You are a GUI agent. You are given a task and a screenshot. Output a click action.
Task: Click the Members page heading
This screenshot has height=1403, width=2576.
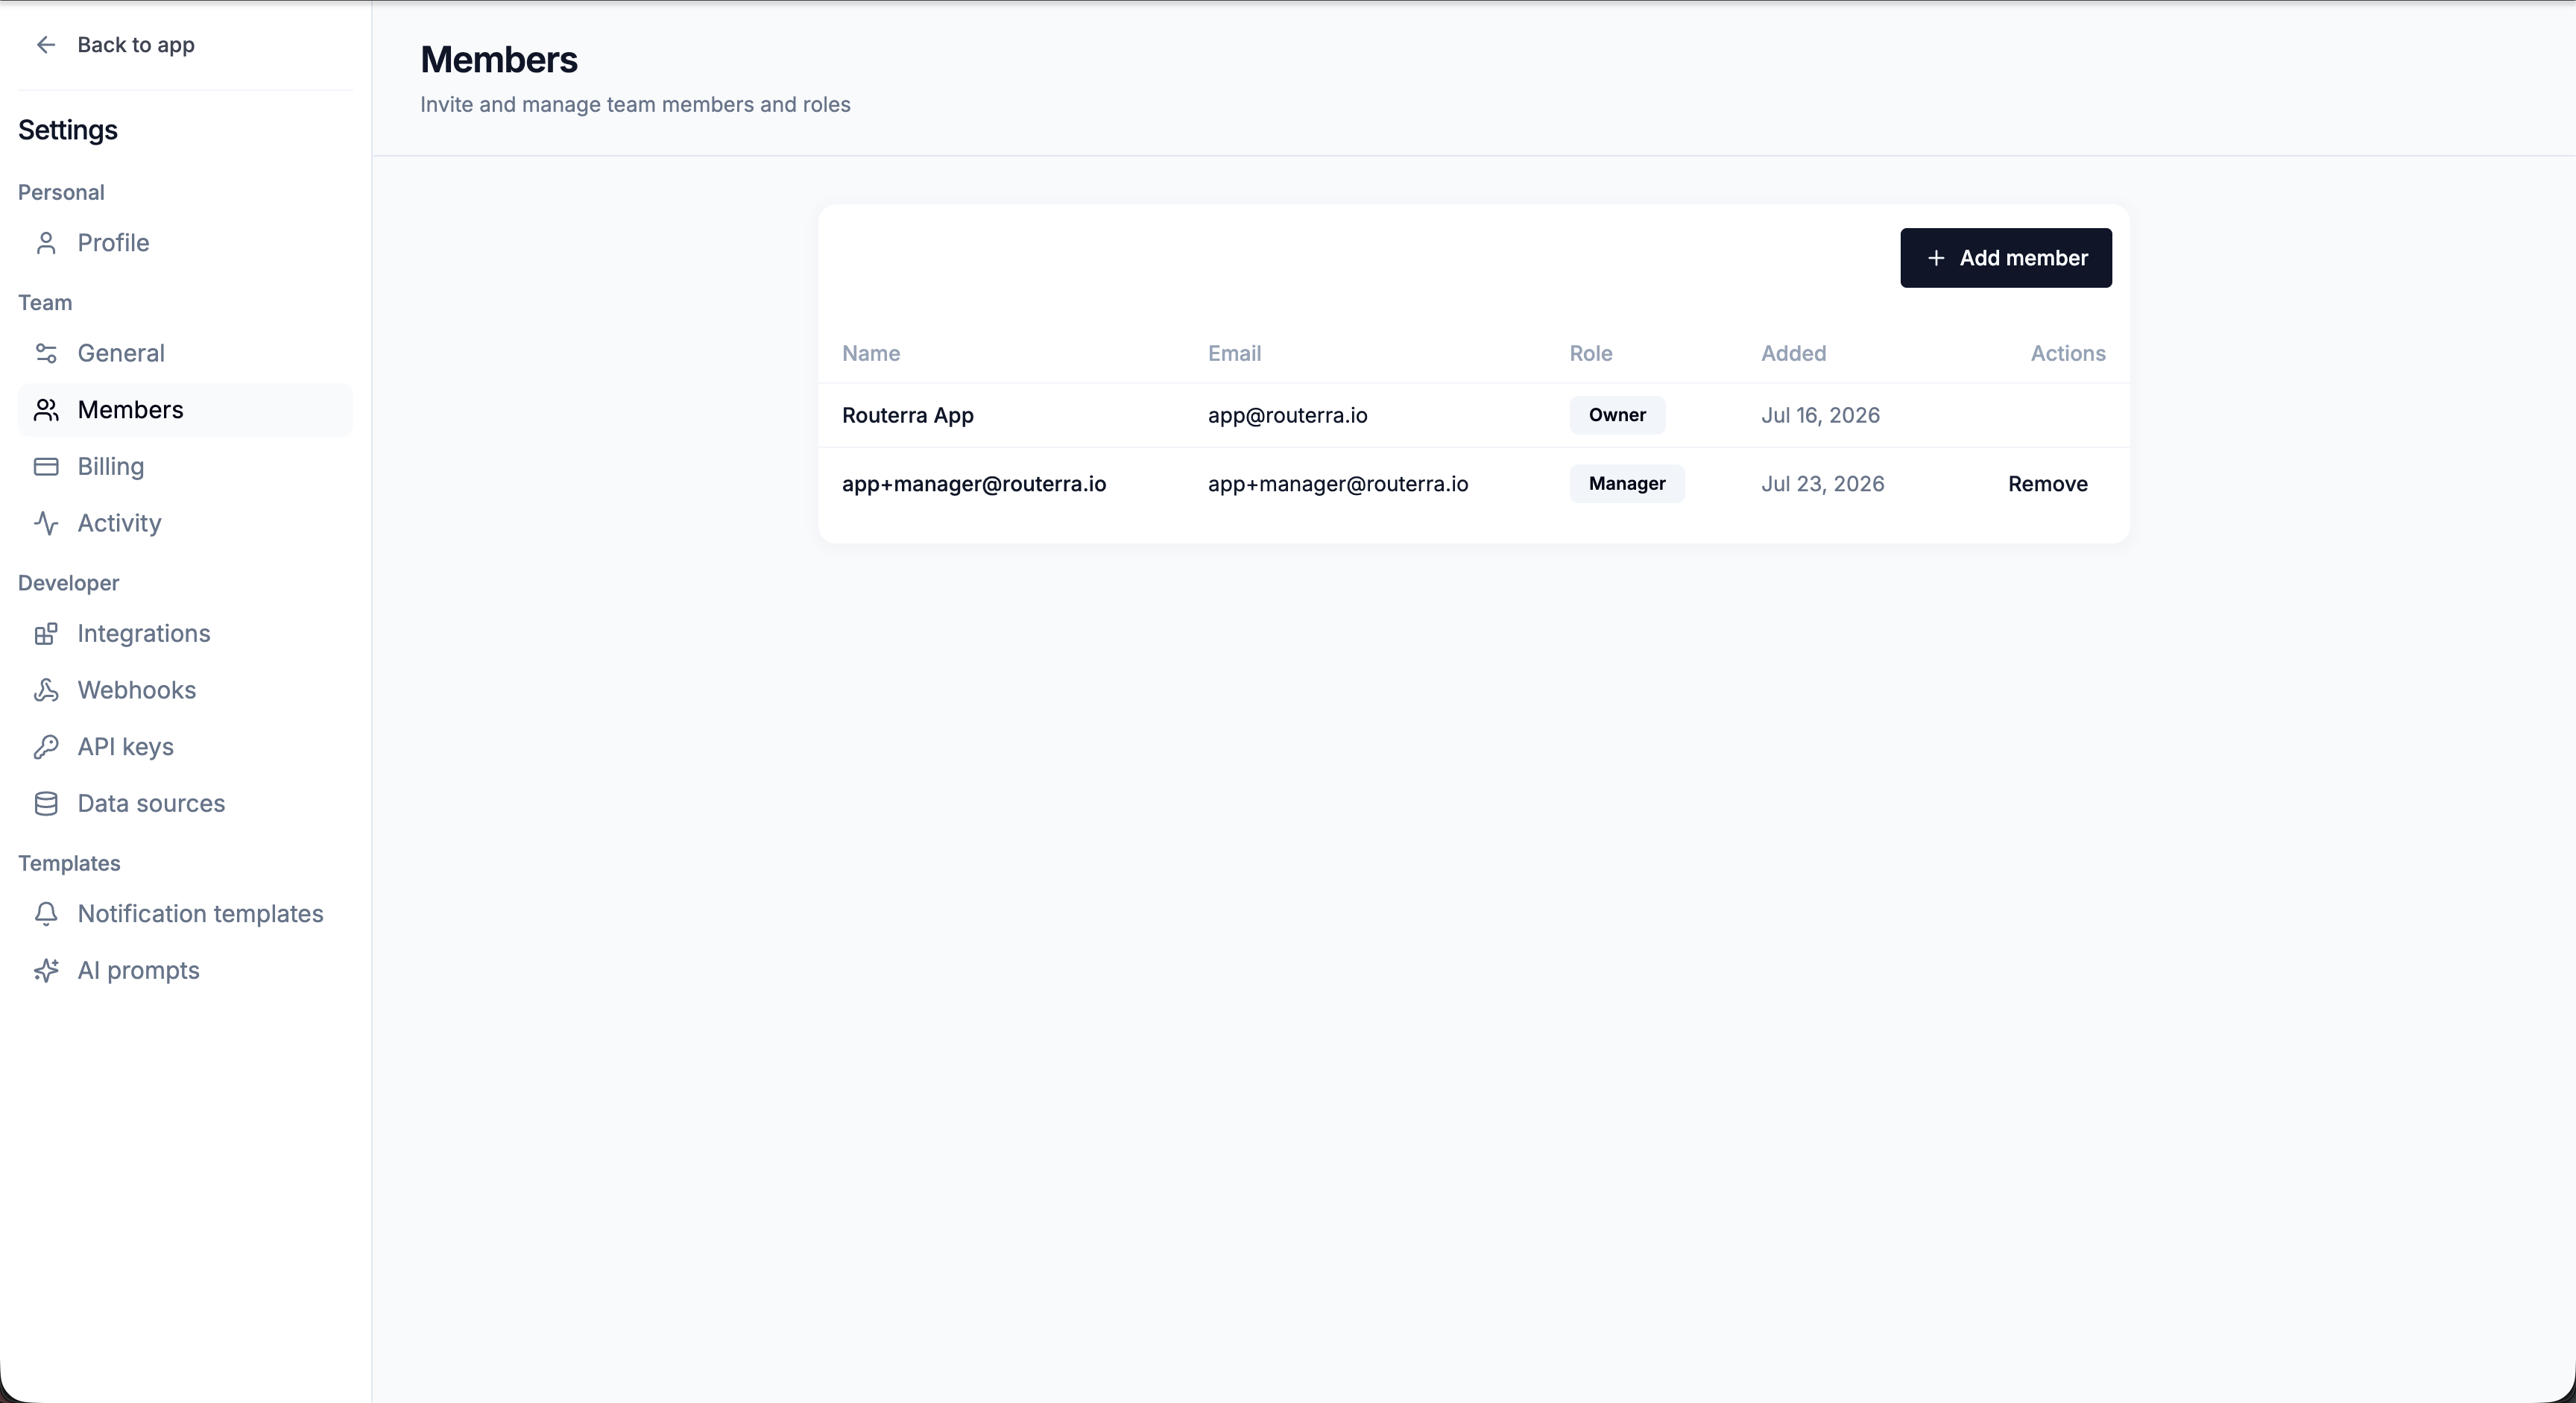(499, 60)
